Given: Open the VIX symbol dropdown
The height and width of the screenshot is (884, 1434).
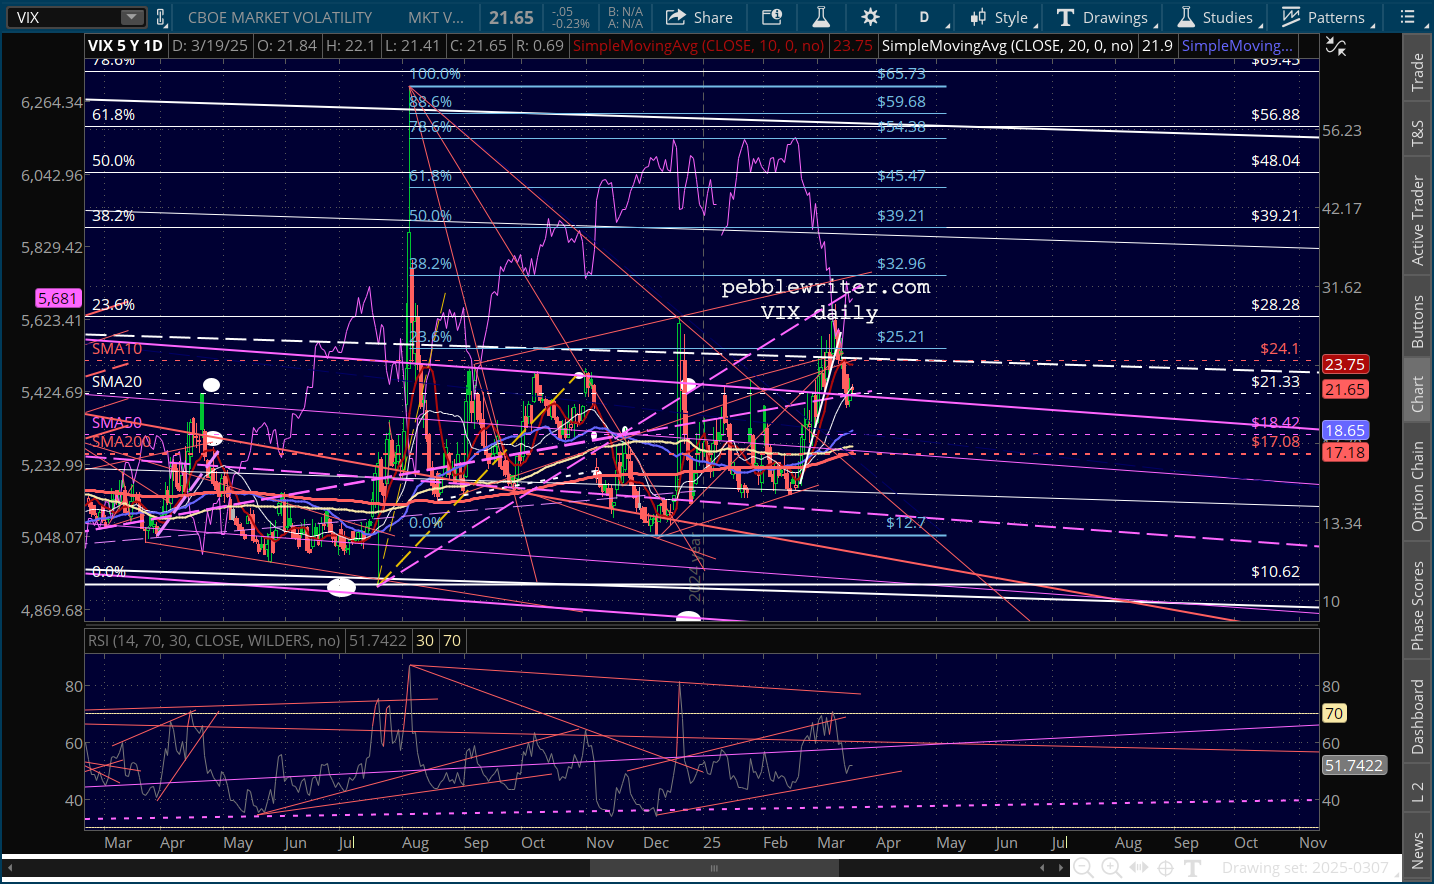Looking at the screenshot, I should coord(132,17).
